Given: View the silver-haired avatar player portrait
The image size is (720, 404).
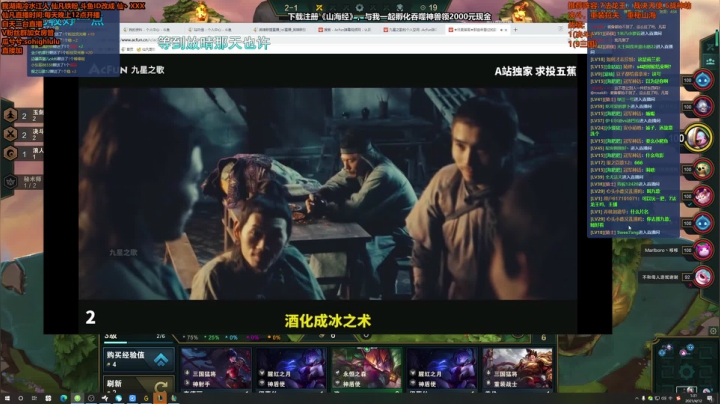Looking at the screenshot, I should [703, 107].
